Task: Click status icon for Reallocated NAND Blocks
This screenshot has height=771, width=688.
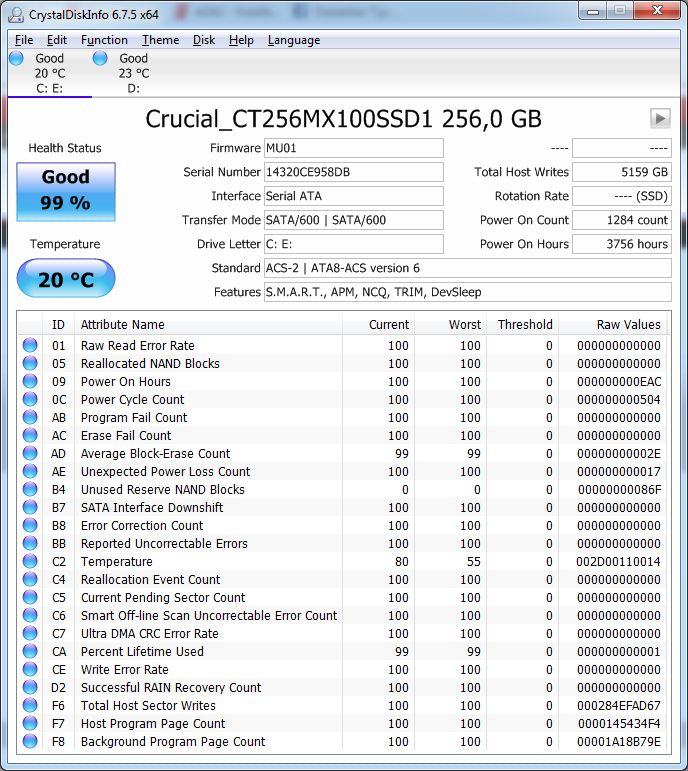Action: point(30,363)
